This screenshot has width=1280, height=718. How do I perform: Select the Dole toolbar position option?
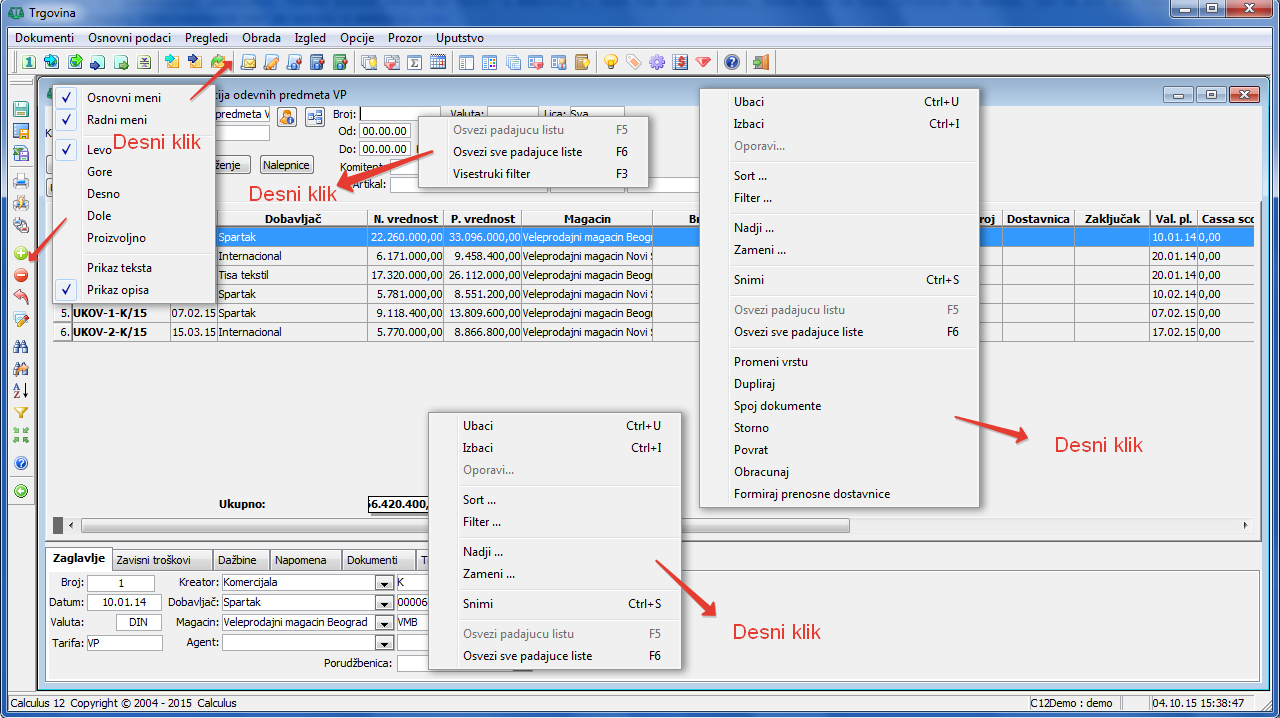click(134, 216)
